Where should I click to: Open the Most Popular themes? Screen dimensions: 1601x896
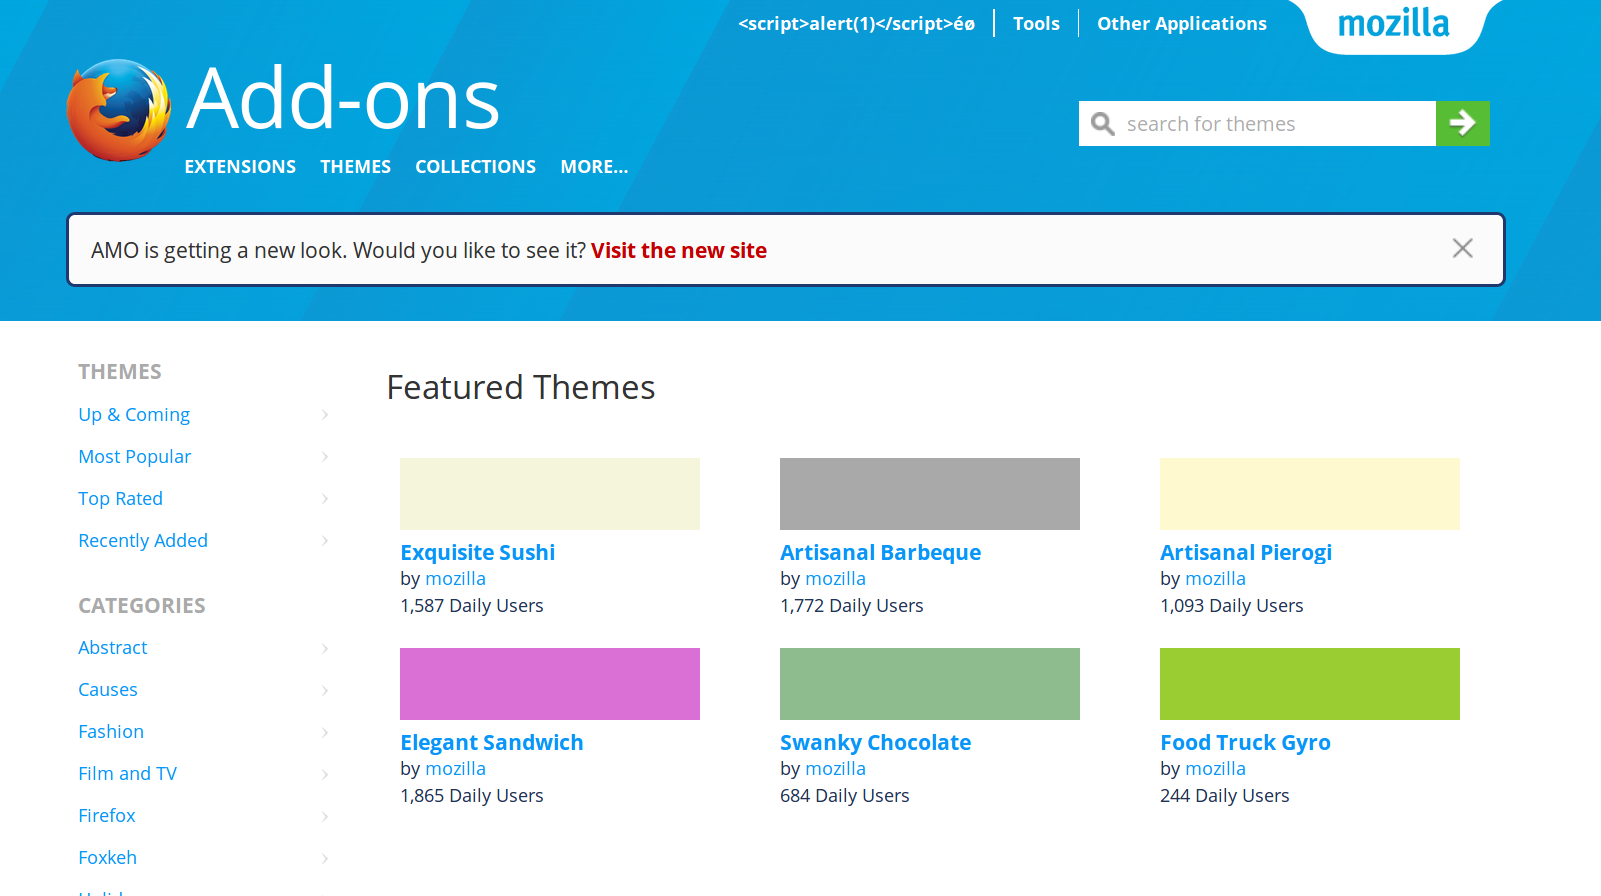134,457
